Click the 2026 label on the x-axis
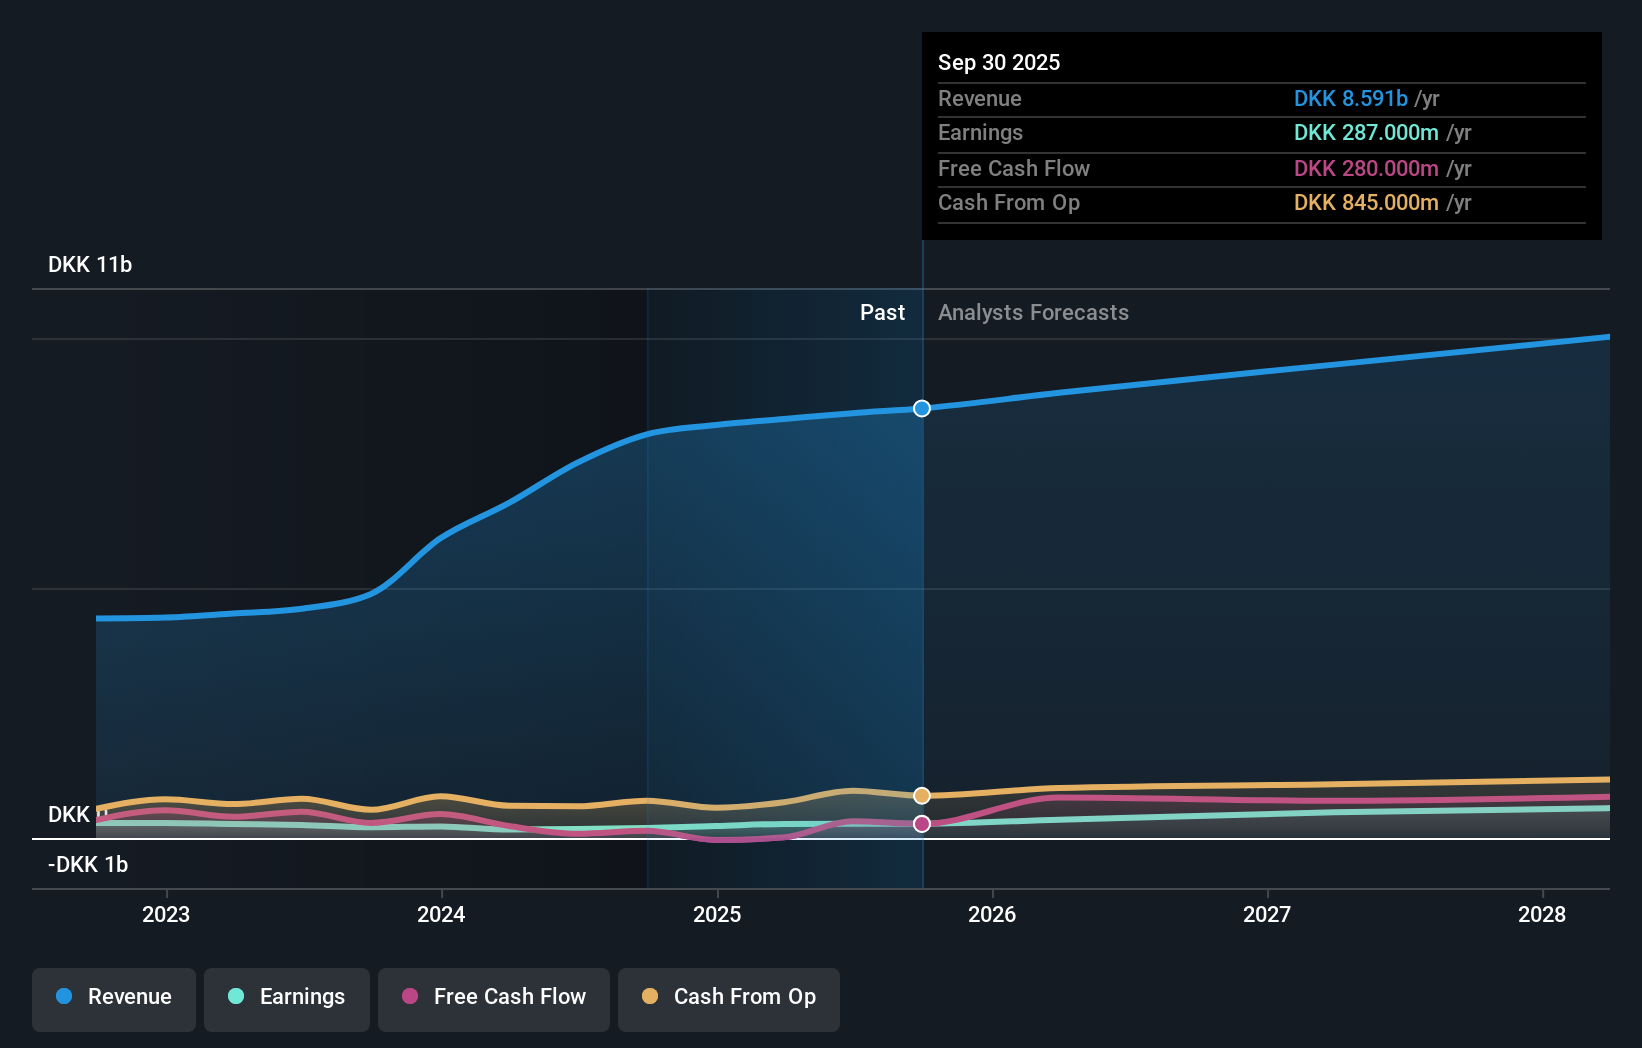 (992, 914)
